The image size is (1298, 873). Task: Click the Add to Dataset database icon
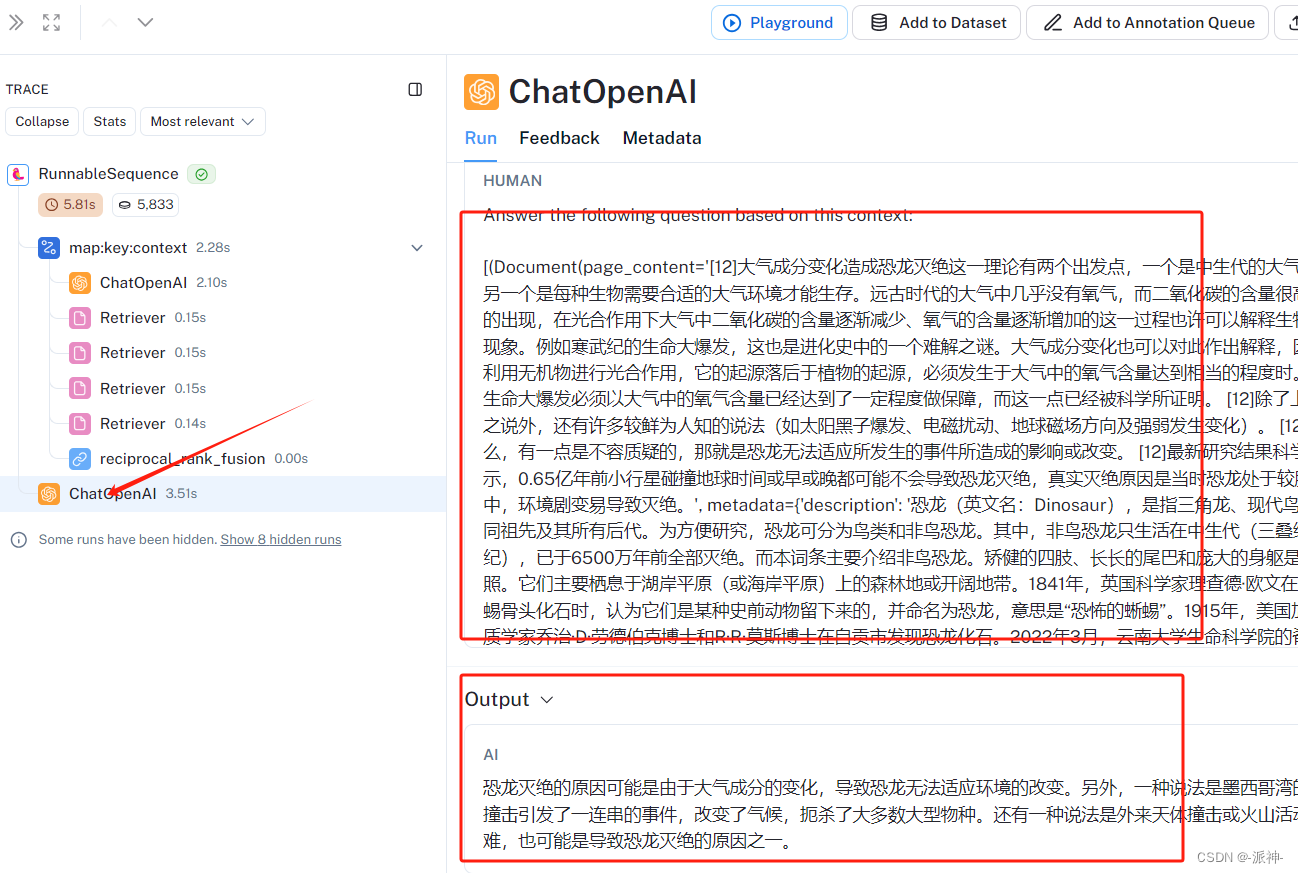tap(879, 22)
